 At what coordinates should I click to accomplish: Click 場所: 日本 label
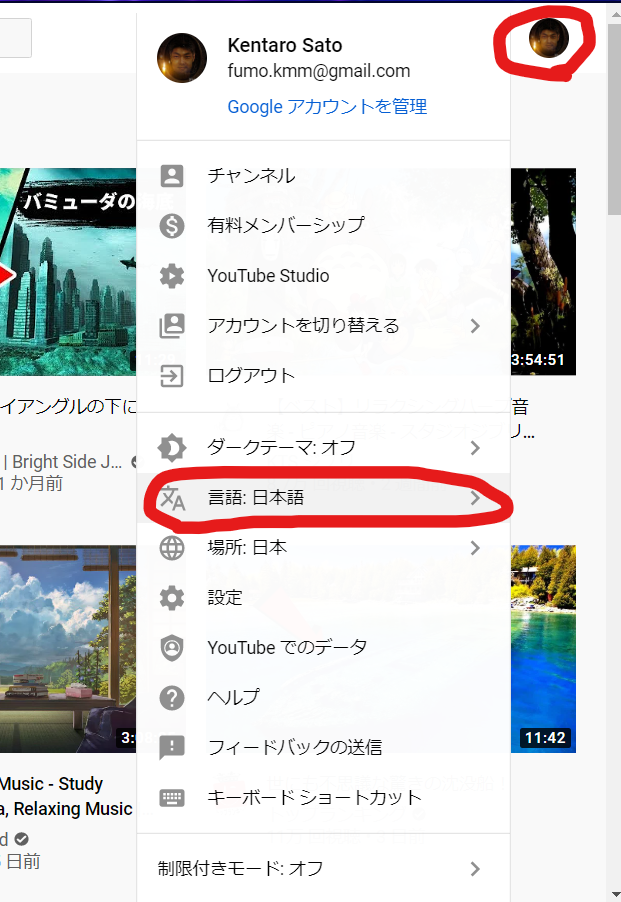247,547
